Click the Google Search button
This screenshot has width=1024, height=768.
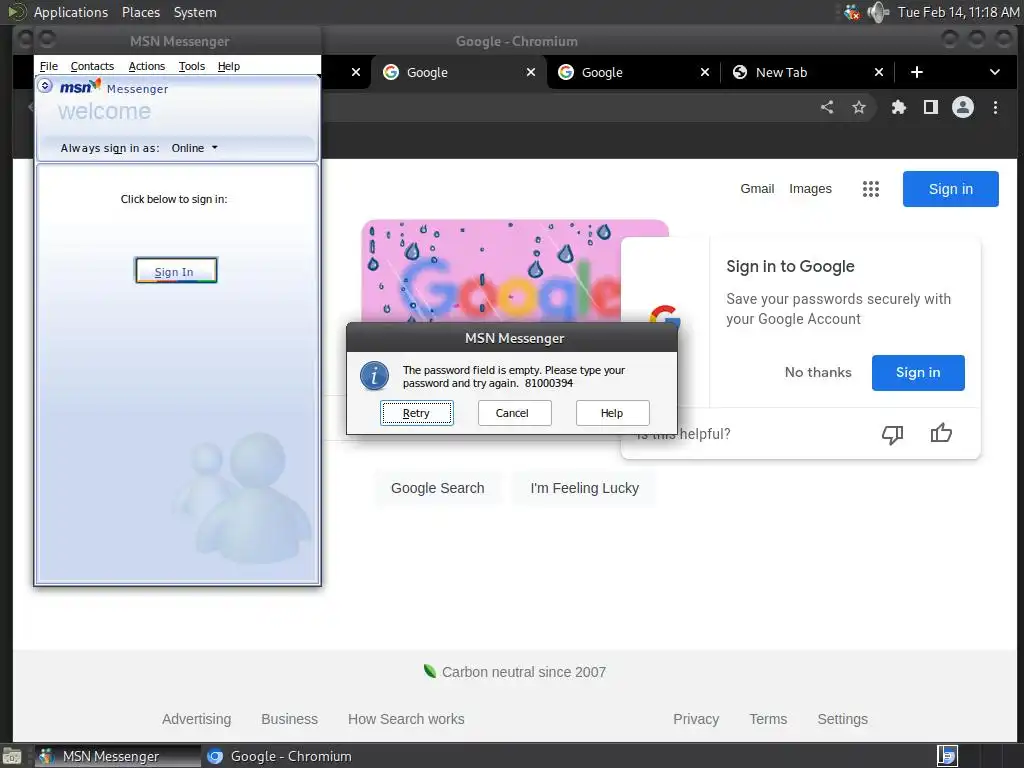(x=438, y=488)
